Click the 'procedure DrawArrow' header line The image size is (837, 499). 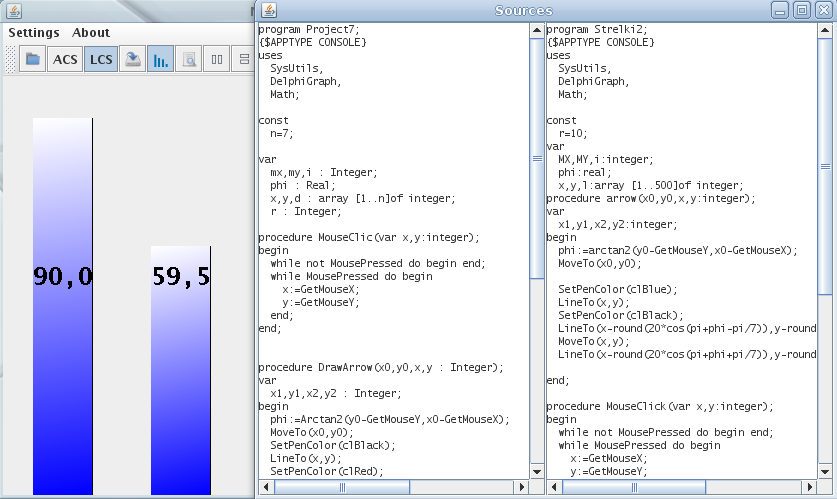click(381, 367)
